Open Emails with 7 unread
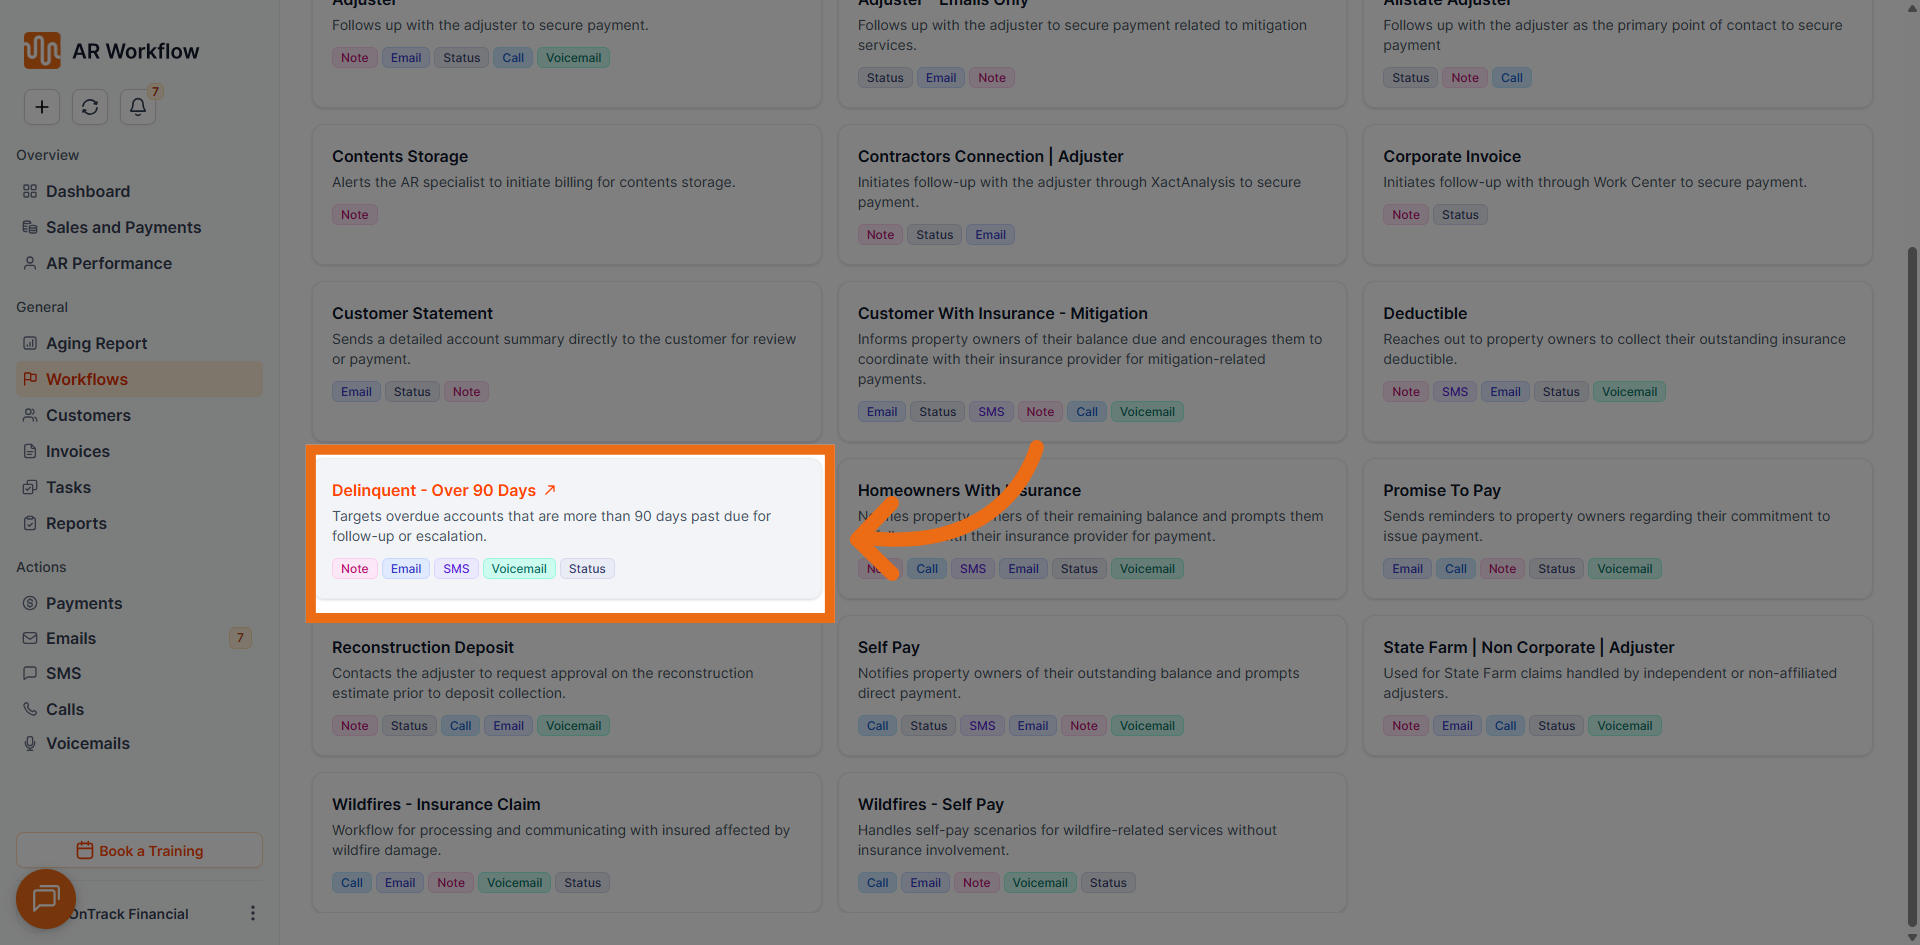Viewport: 1920px width, 945px height. pos(71,638)
